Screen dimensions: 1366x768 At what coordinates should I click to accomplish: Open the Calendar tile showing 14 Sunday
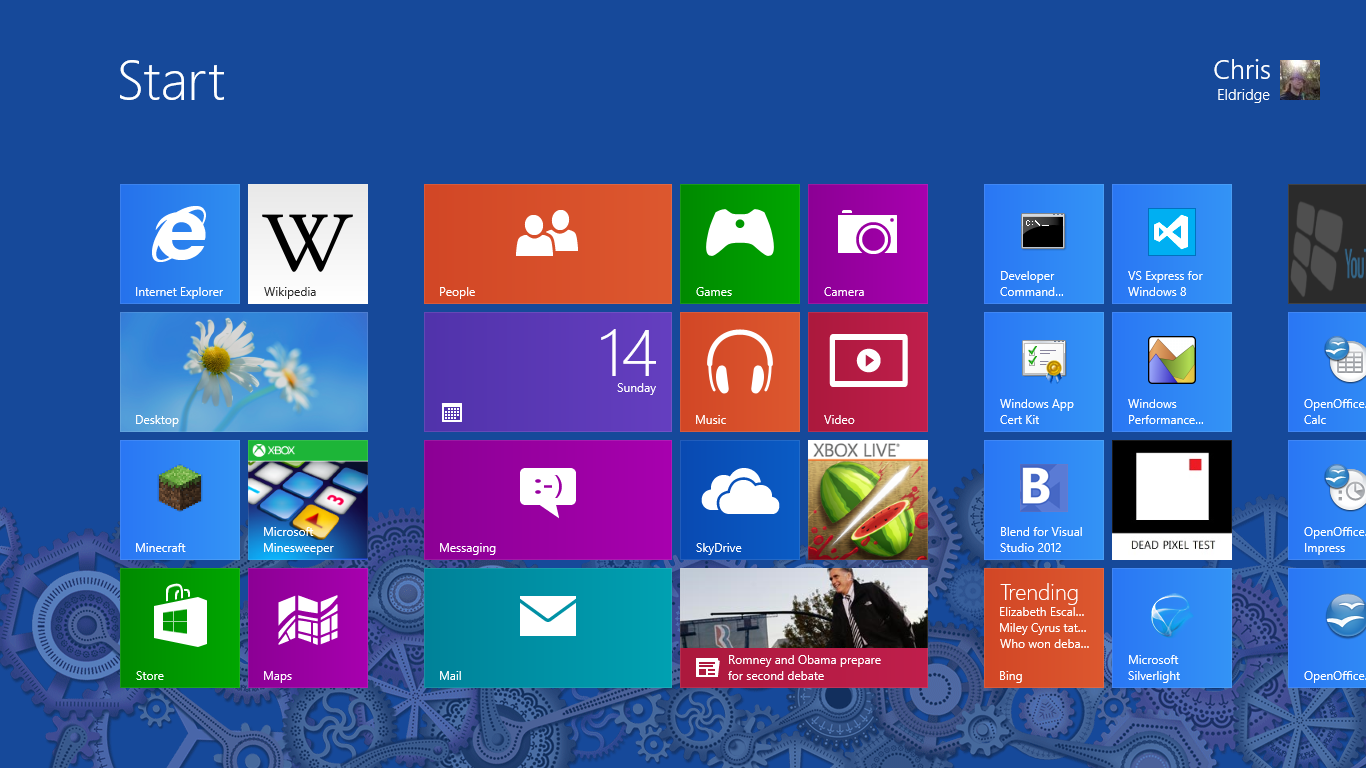tap(548, 372)
